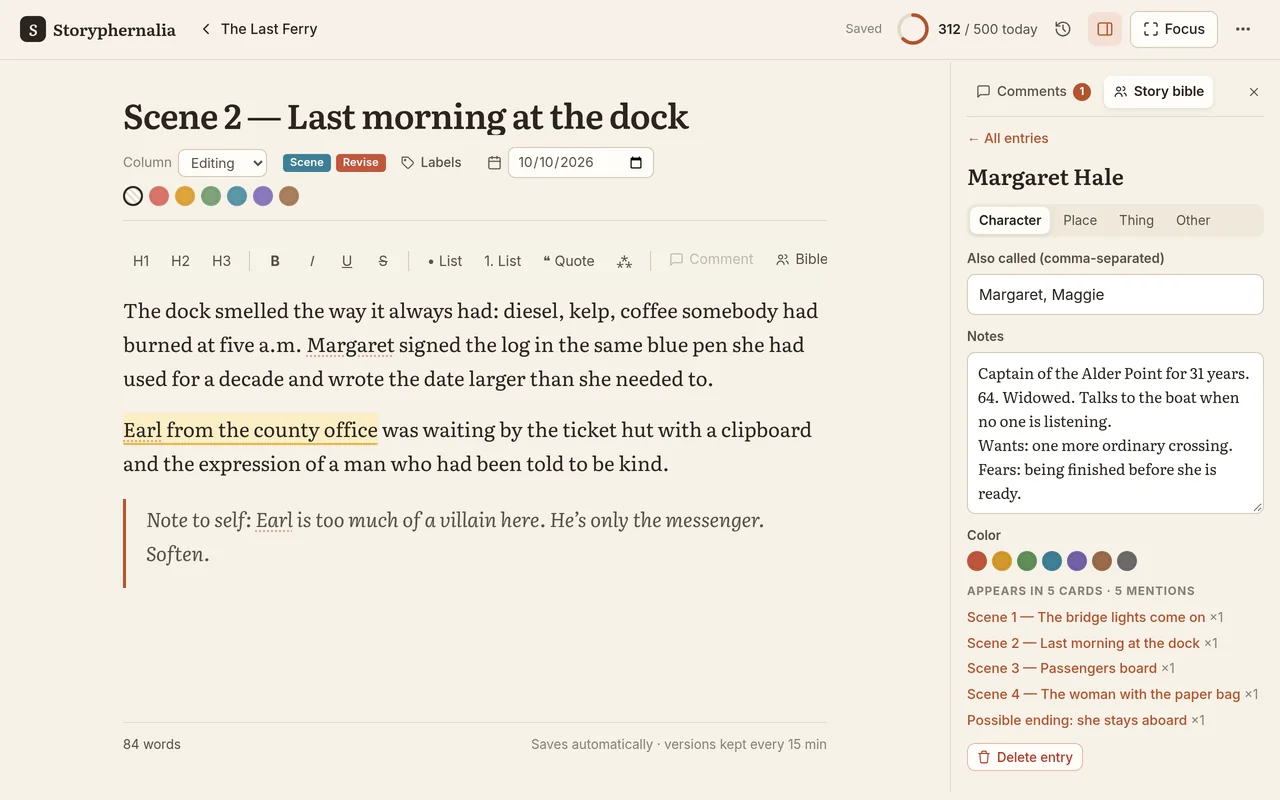Viewport: 1280px width, 800px height.
Task: Click the due date input field
Action: (x=581, y=162)
